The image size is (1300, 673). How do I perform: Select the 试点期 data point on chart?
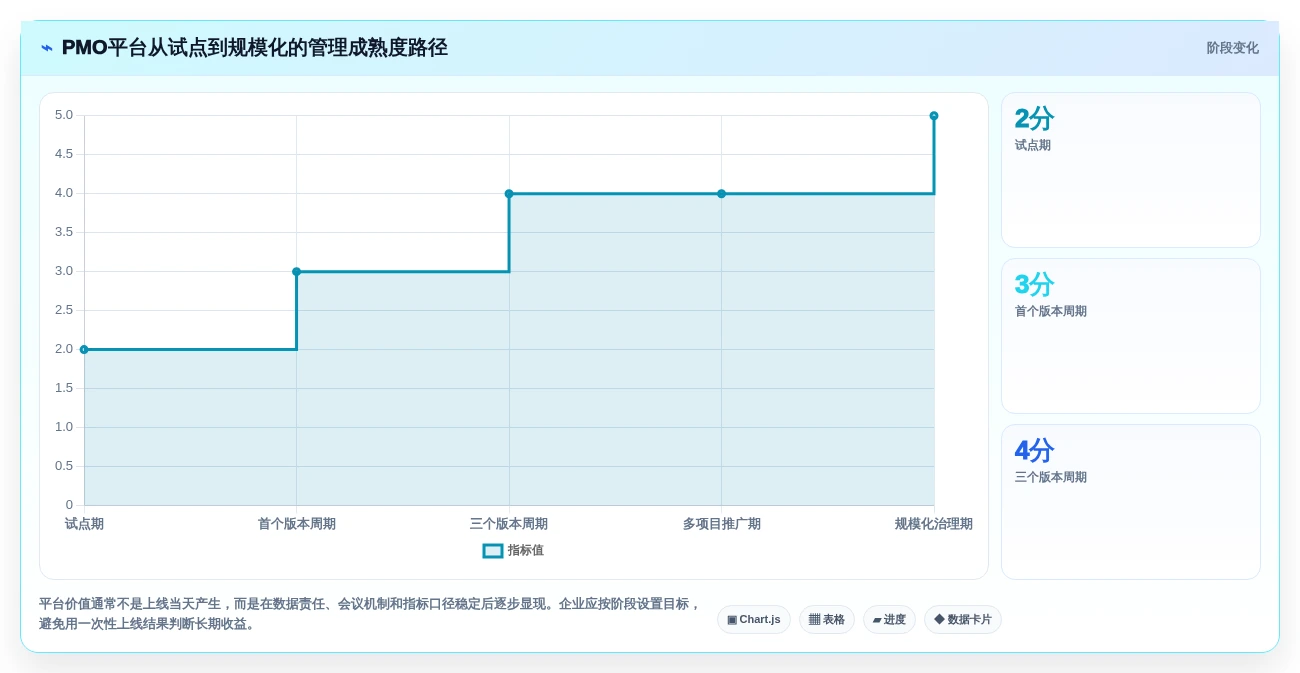coord(84,350)
